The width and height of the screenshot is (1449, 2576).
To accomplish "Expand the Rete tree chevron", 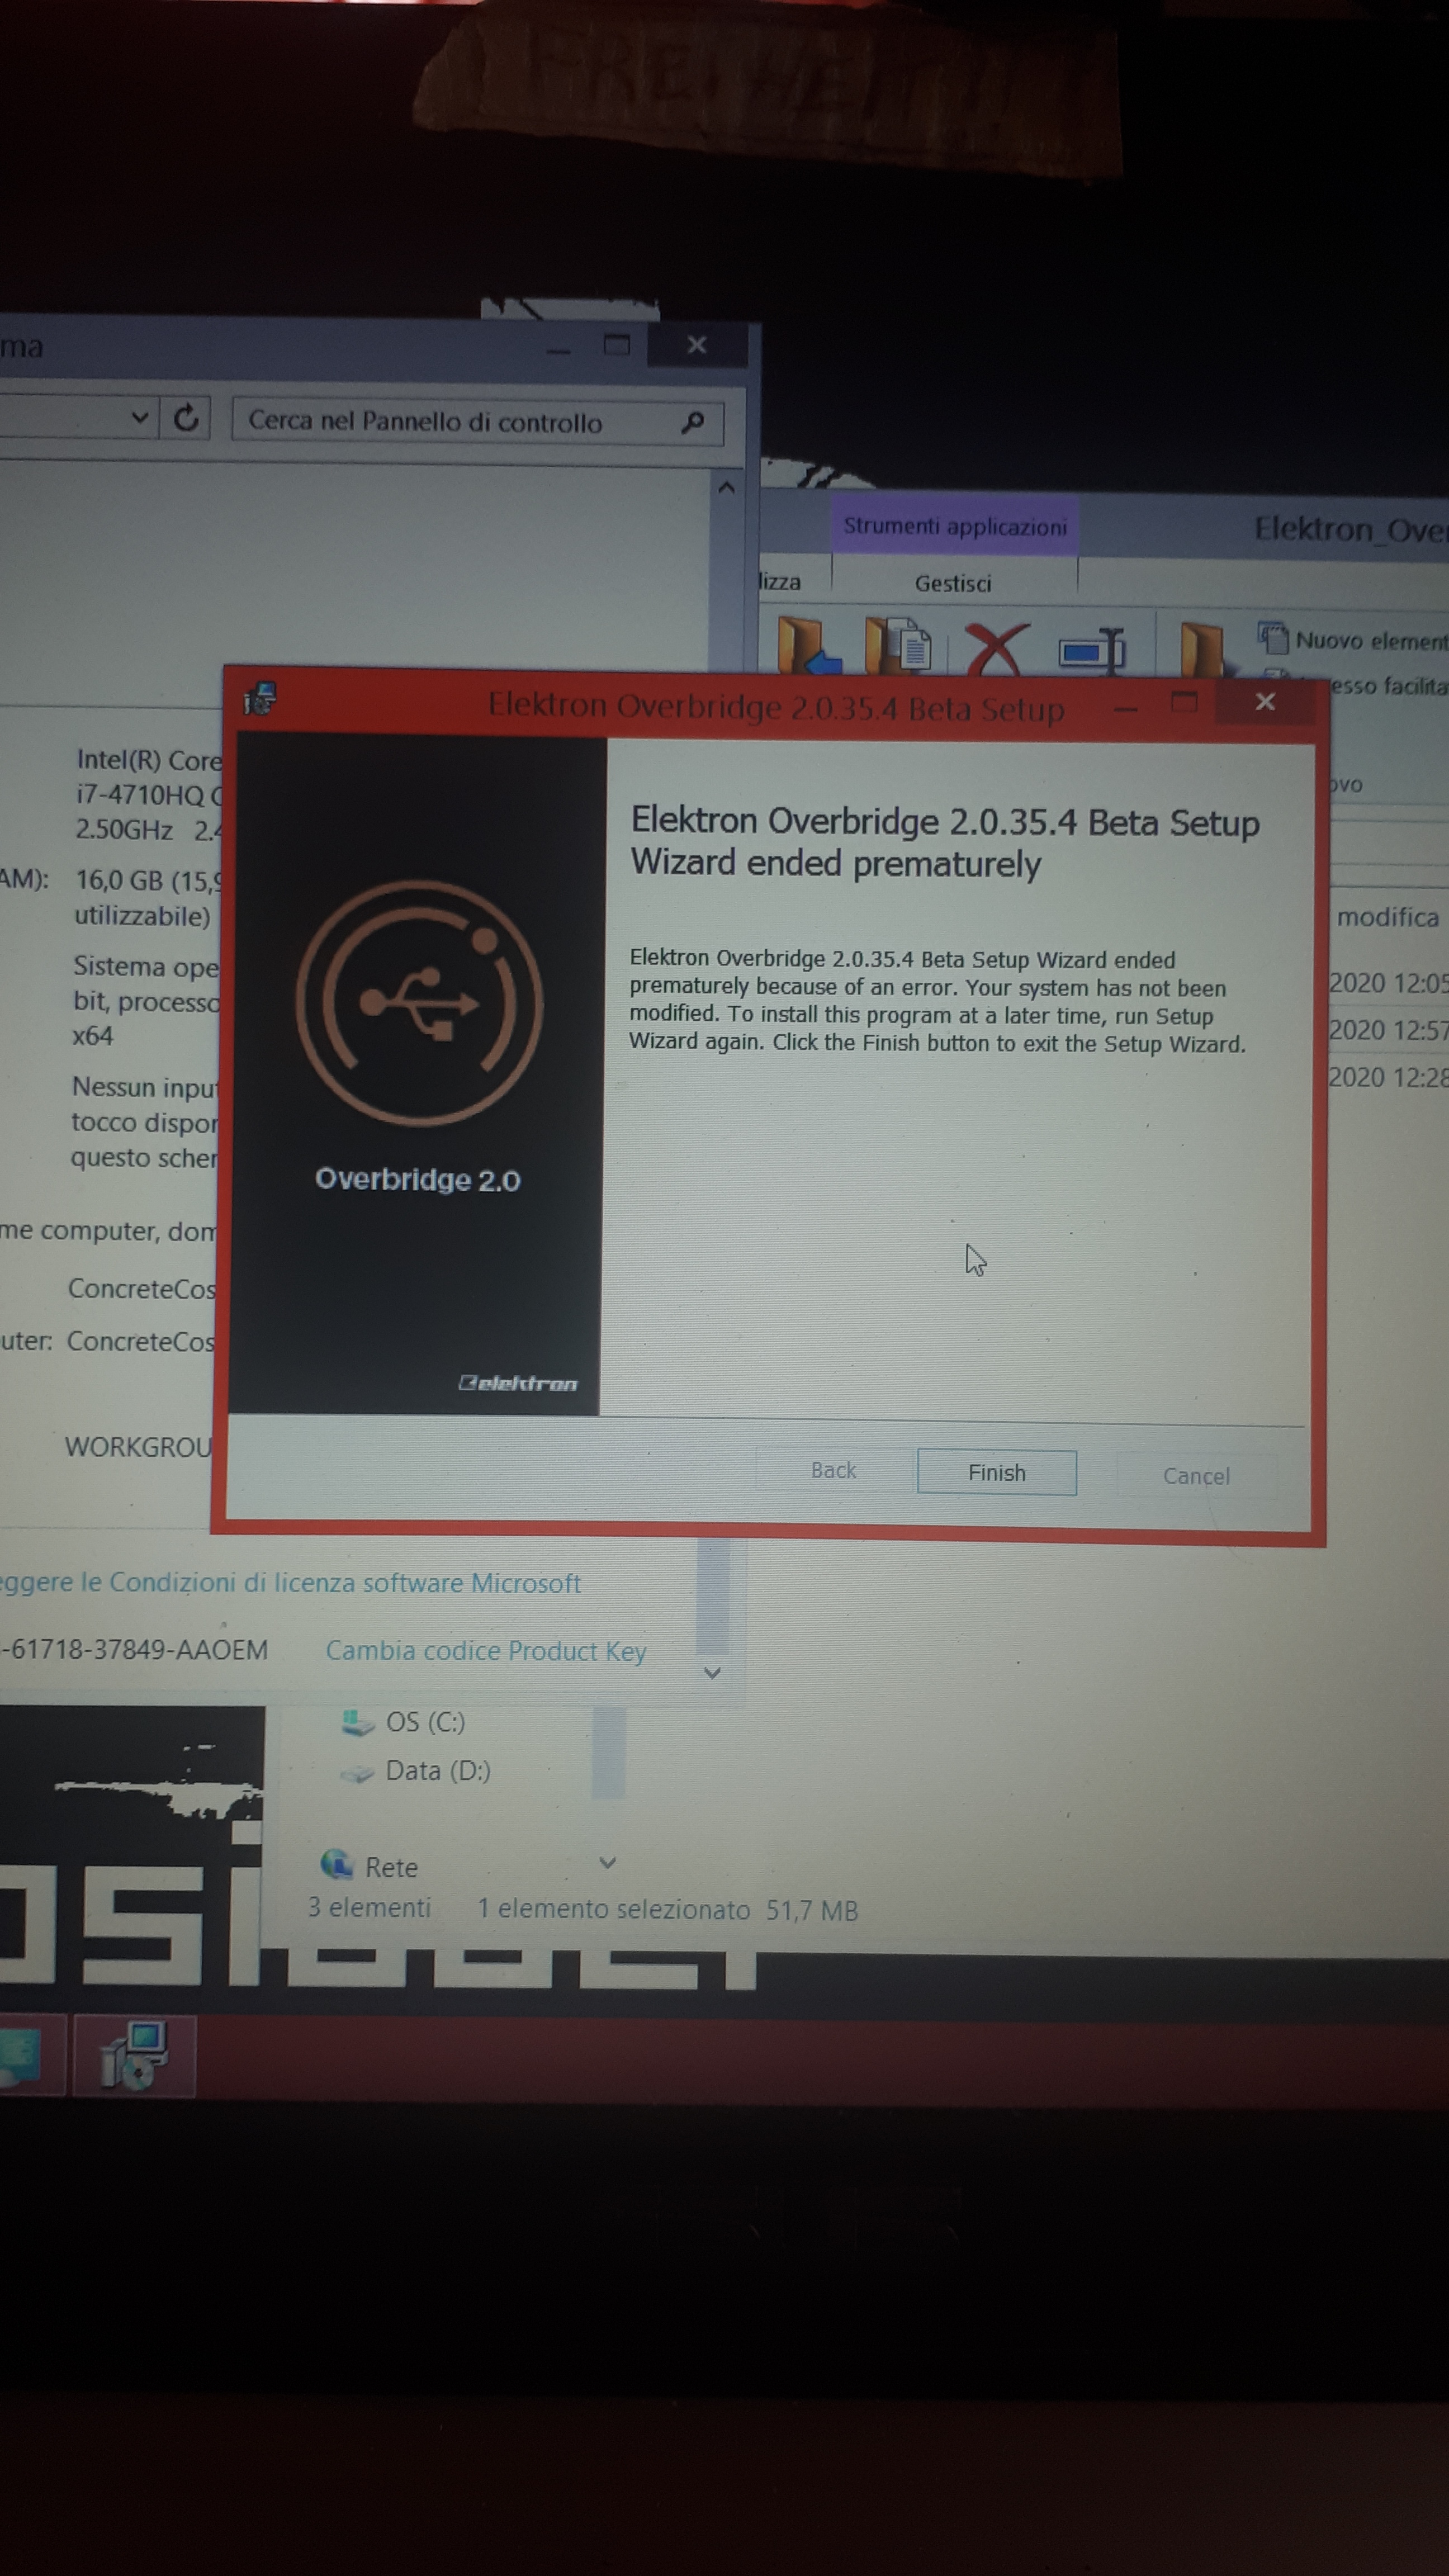I will 607,1862.
